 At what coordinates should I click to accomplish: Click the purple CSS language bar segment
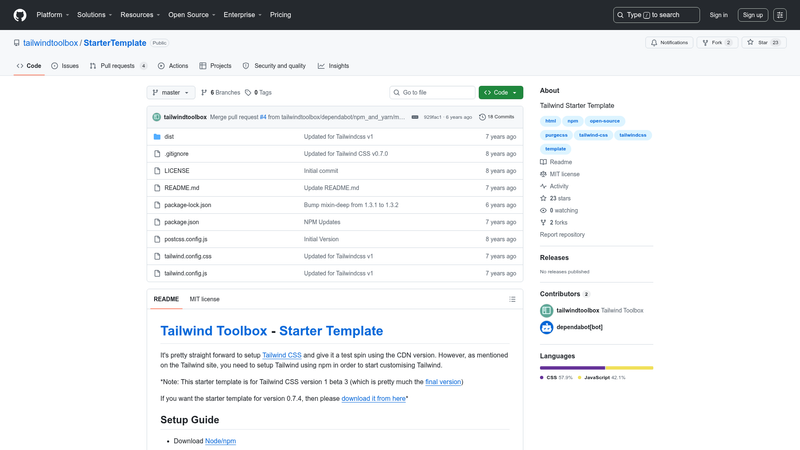(x=572, y=368)
